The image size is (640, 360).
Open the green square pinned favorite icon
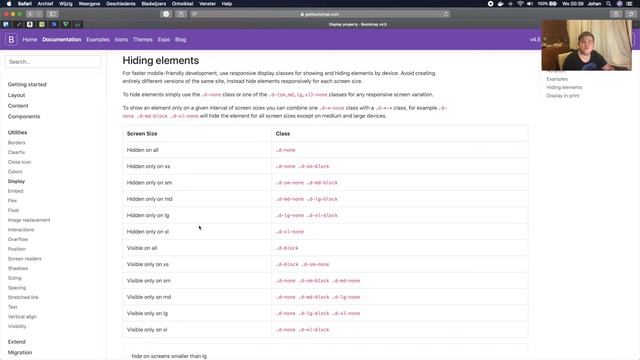42,24
